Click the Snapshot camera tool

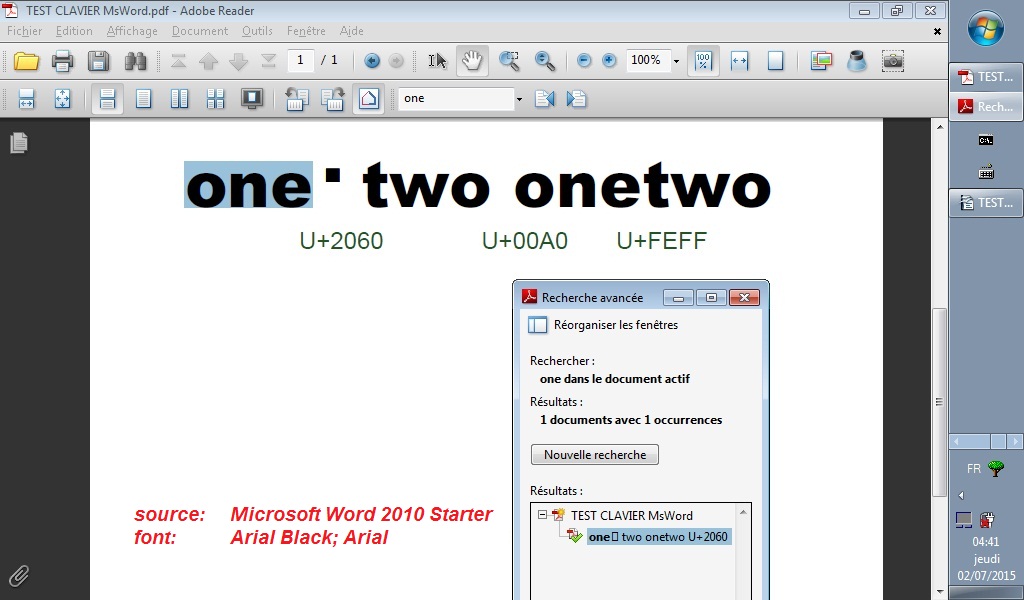pos(893,61)
